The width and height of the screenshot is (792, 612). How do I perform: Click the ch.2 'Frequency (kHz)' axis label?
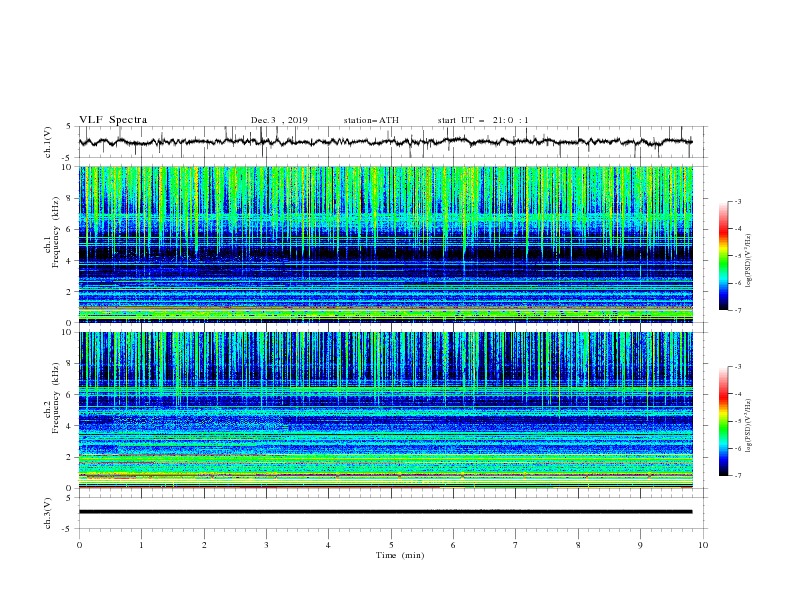coord(55,397)
